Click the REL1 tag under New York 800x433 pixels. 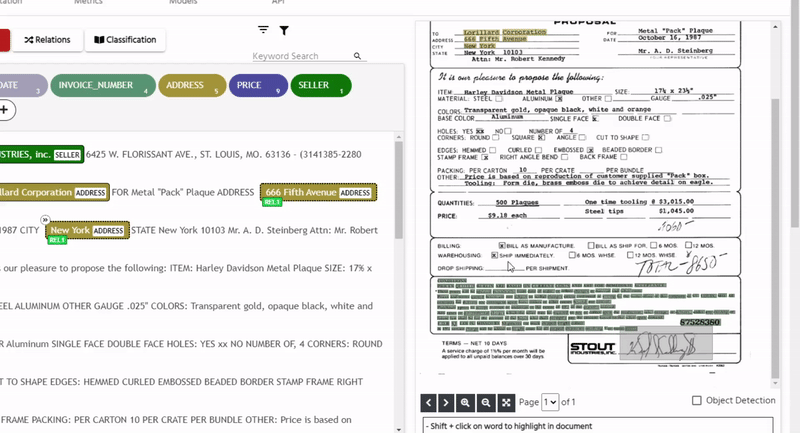click(x=57, y=240)
